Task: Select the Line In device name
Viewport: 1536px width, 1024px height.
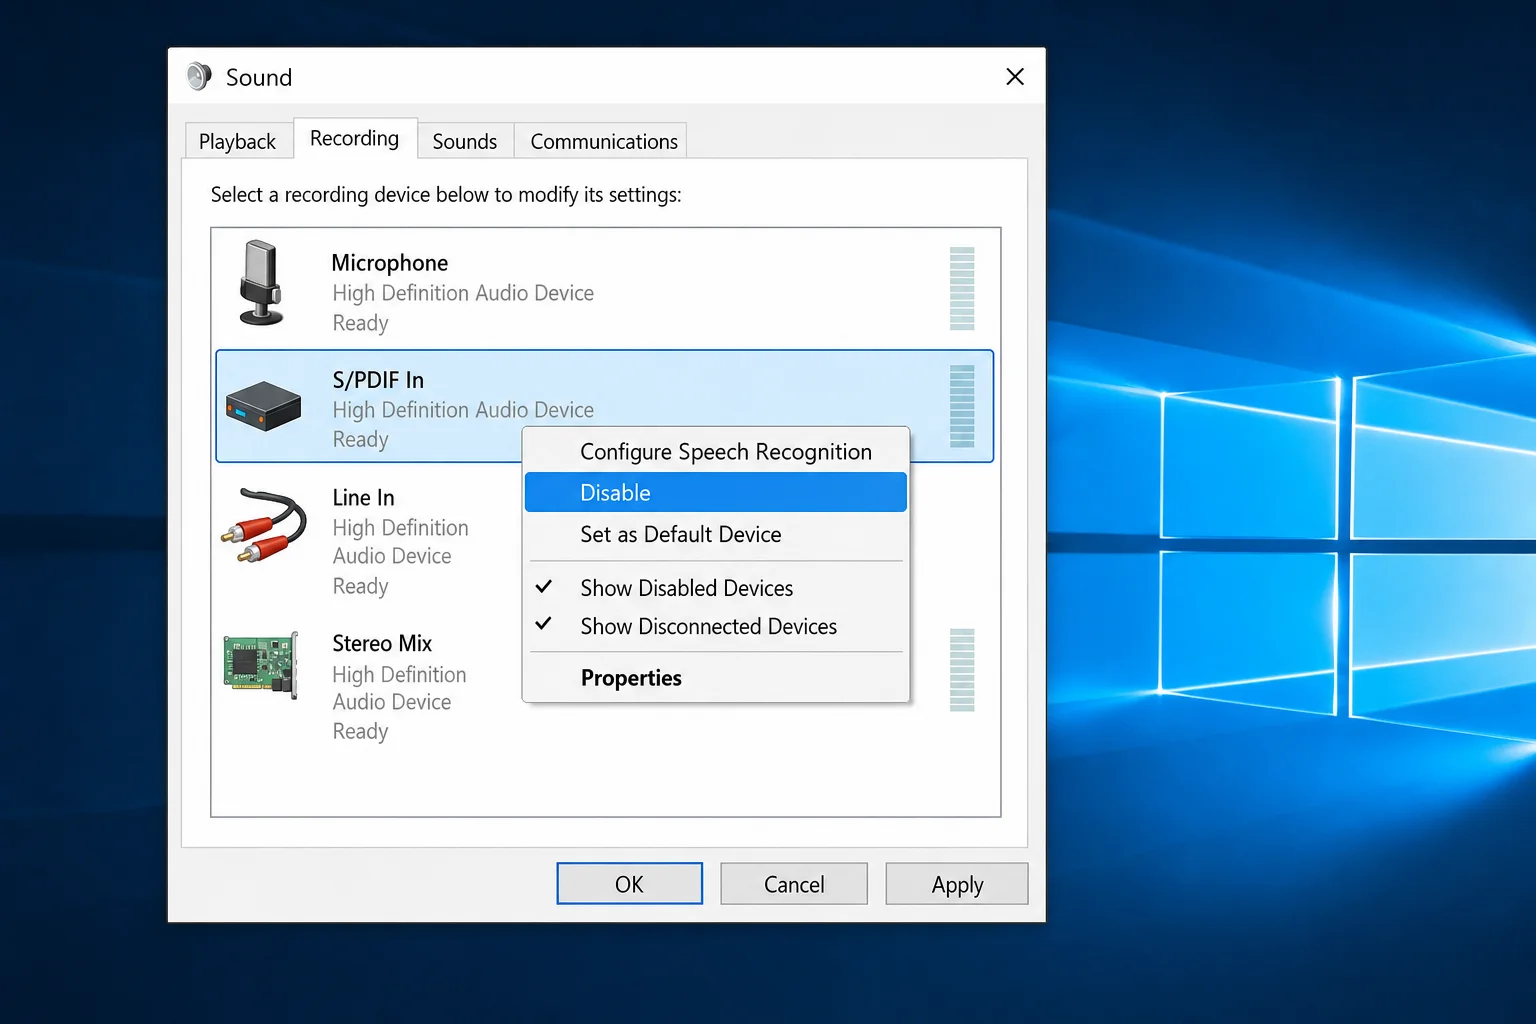Action: (363, 498)
